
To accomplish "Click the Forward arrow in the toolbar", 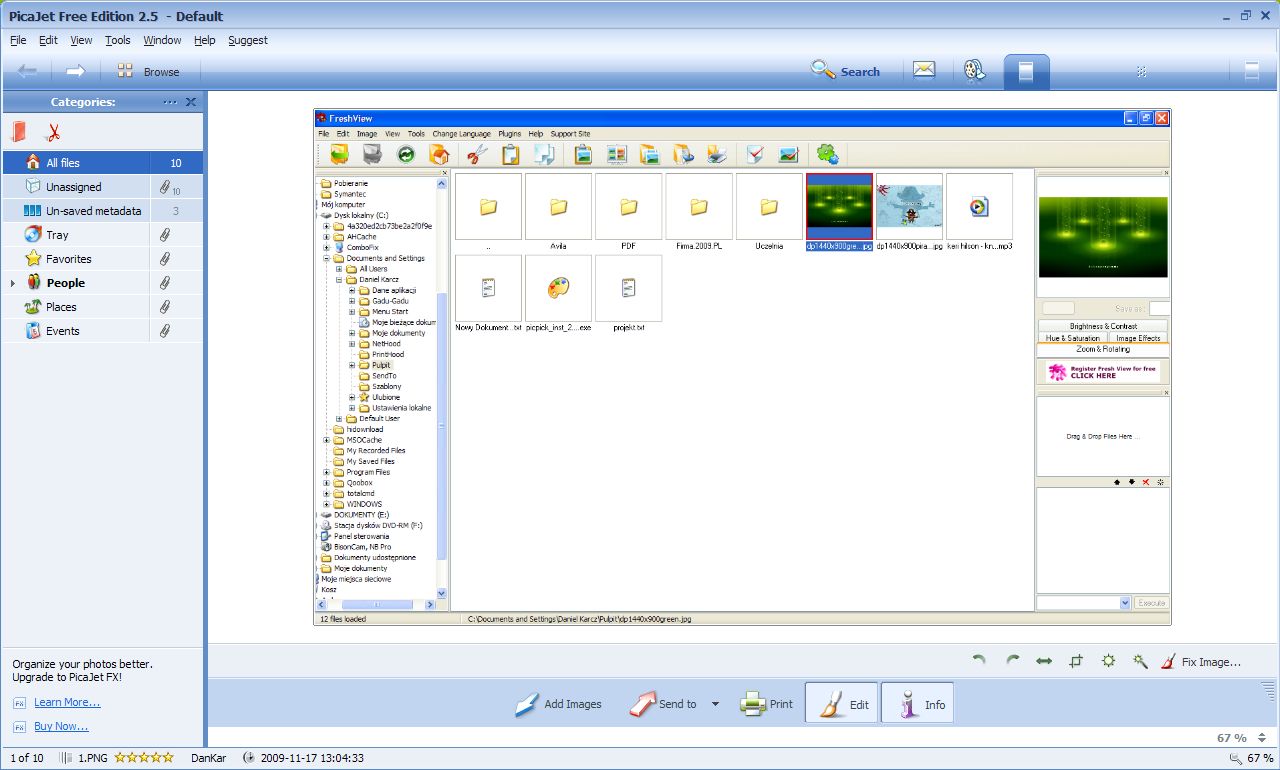I will pos(76,71).
